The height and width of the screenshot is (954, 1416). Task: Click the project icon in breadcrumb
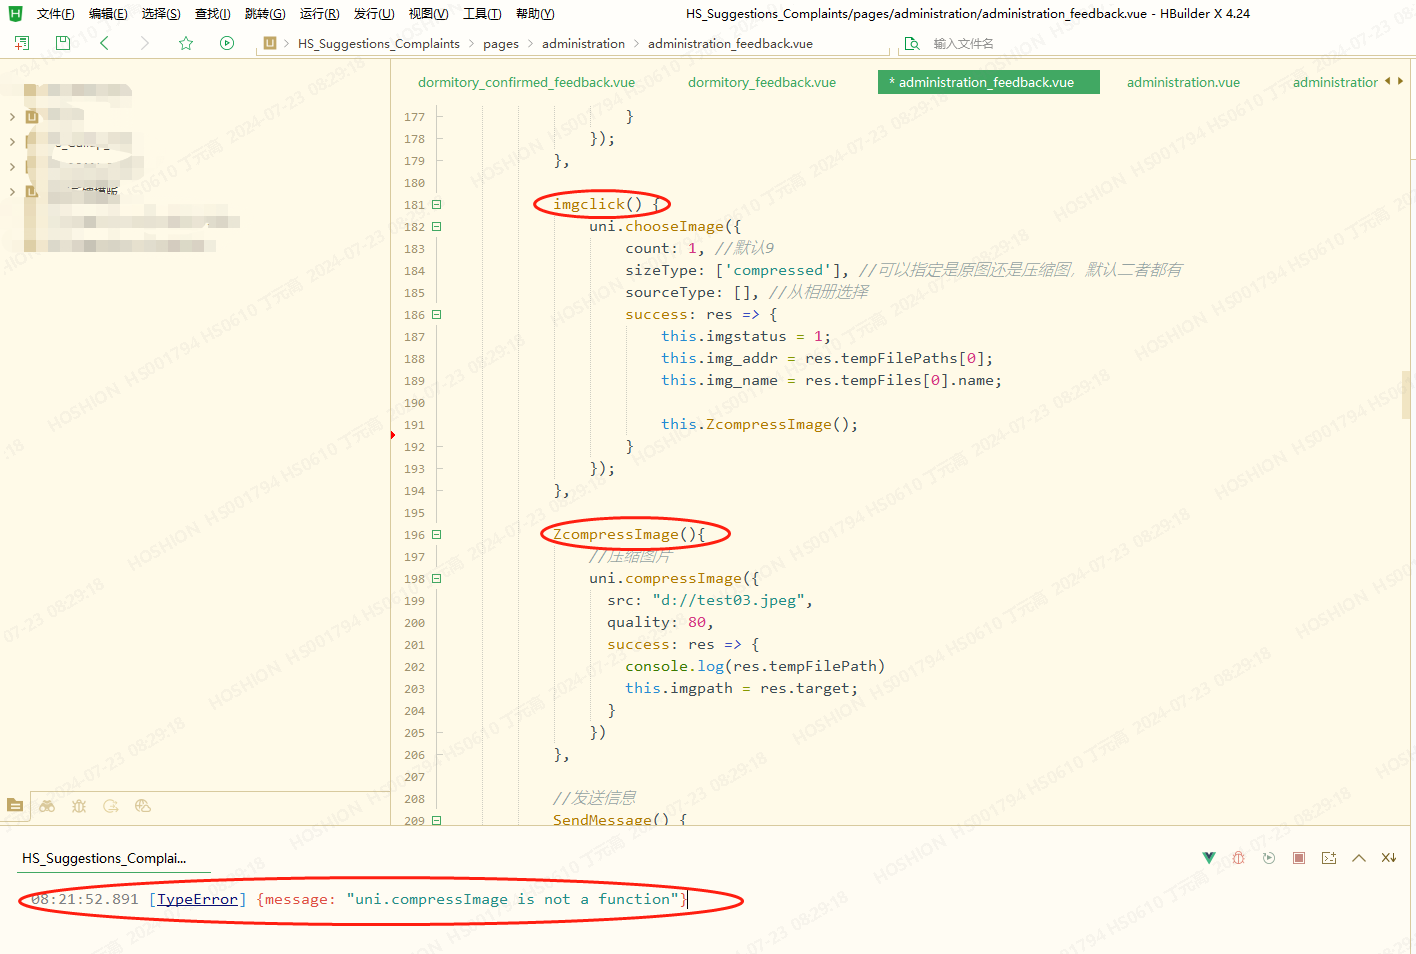[270, 43]
